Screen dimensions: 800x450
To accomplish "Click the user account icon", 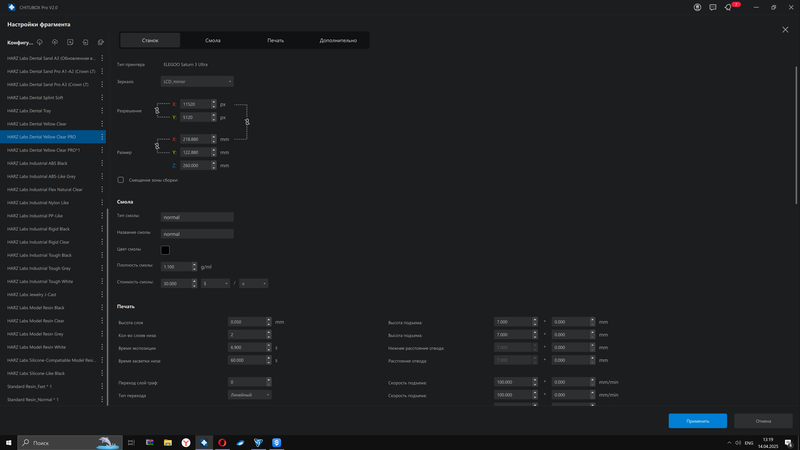I will pos(697,6).
